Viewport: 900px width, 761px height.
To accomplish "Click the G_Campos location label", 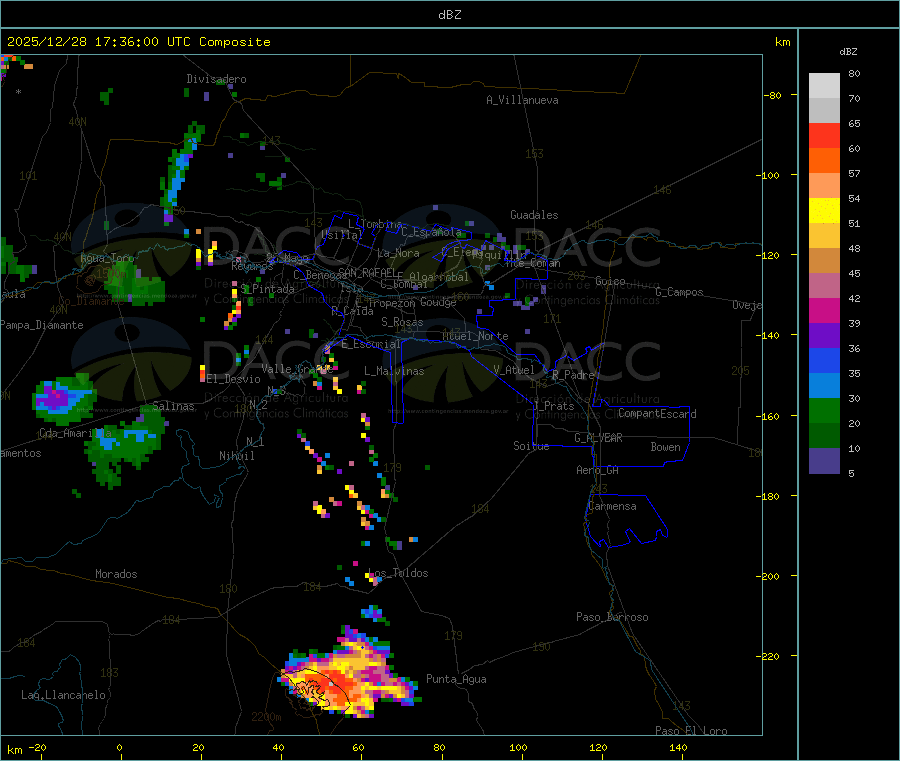I will tap(679, 292).
